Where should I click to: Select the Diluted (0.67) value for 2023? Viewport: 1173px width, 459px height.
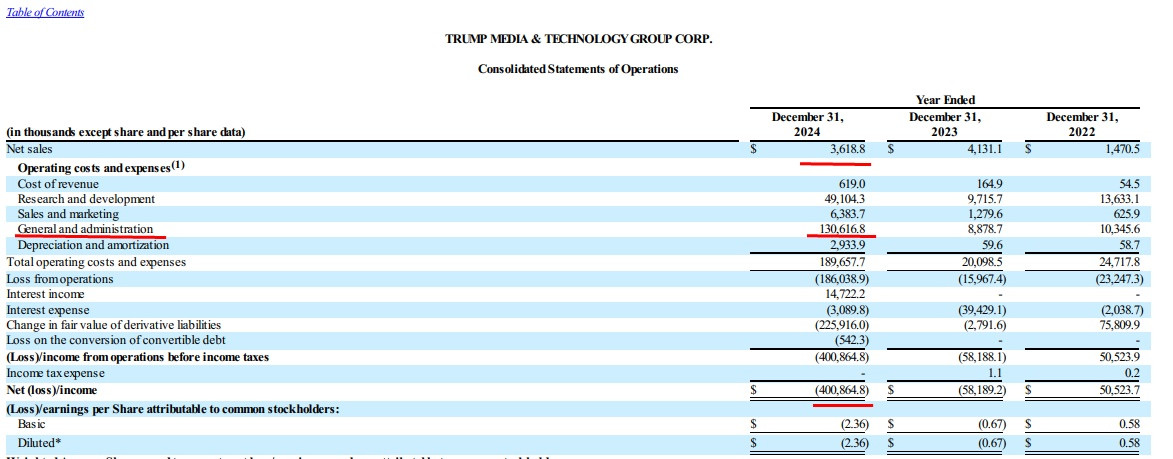pyautogui.click(x=991, y=442)
